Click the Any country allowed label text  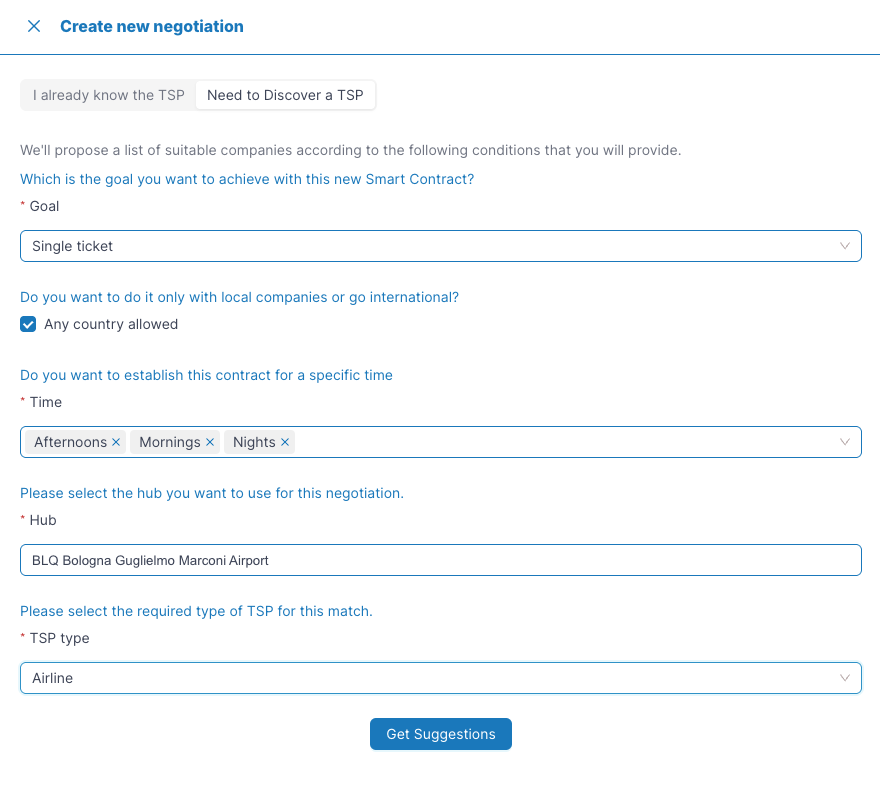click(x=111, y=324)
